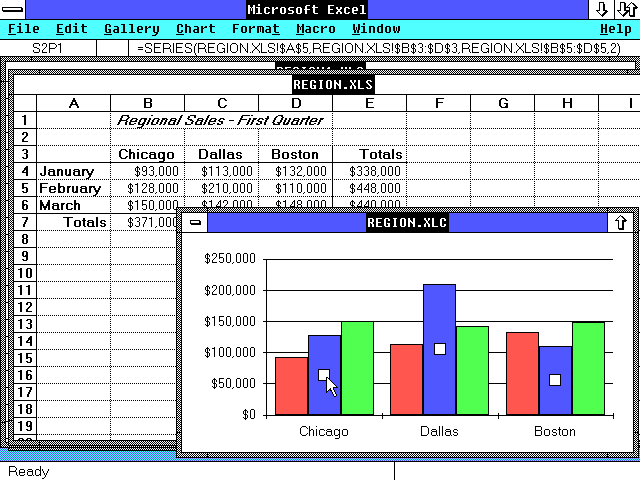Click the Regional Sales - First Quarter title cell
The height and width of the screenshot is (480, 640).
coord(220,120)
